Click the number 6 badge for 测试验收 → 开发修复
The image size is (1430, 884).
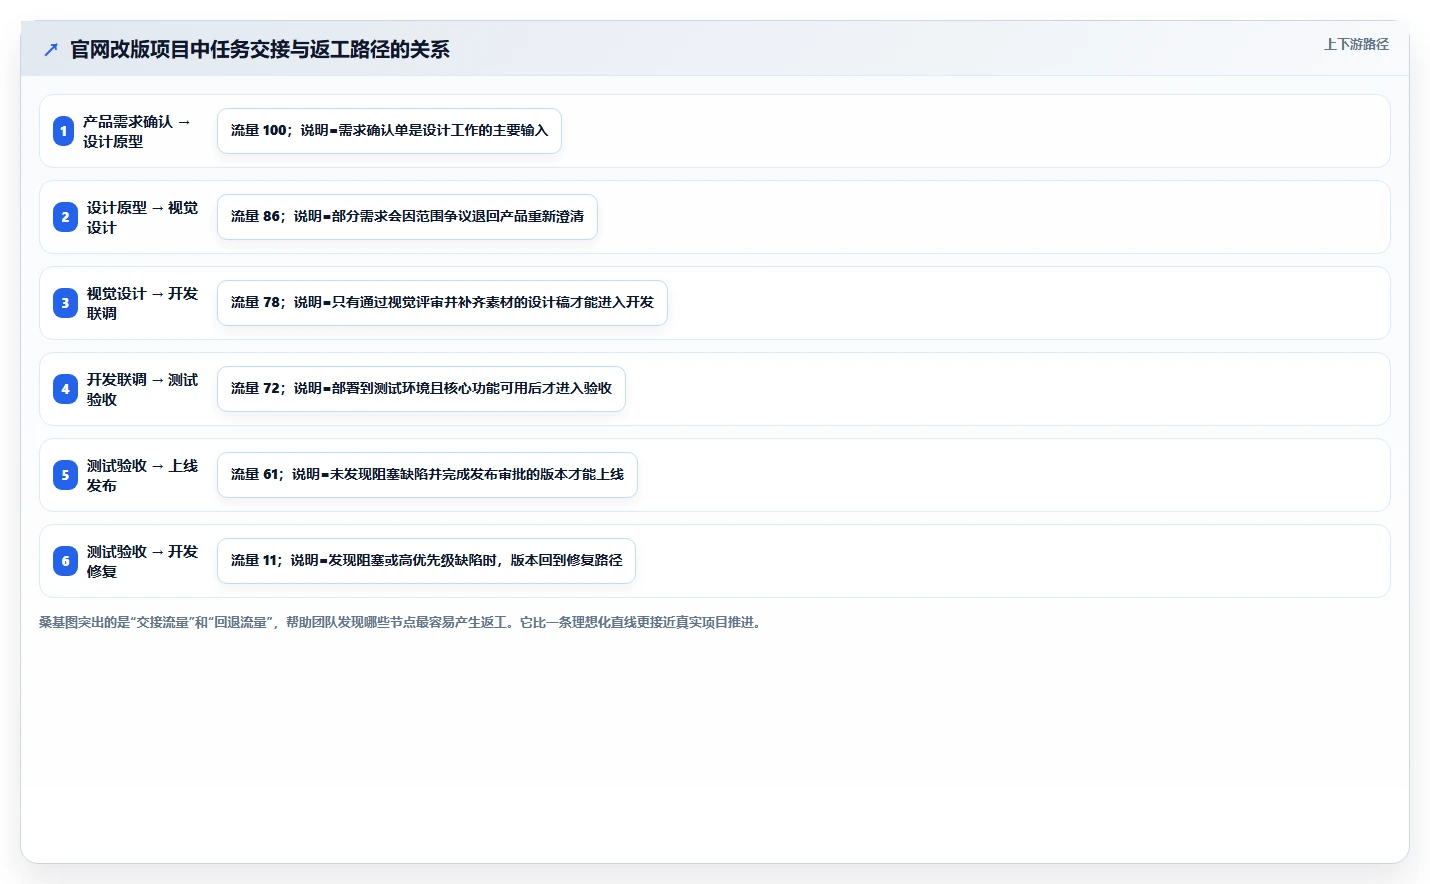(x=65, y=561)
